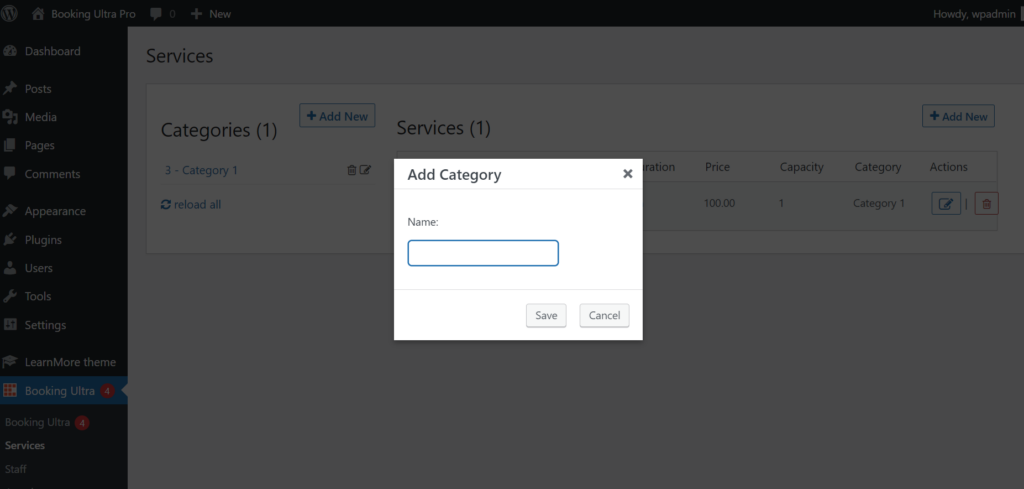The width and height of the screenshot is (1024, 489).
Task: Cancel adding the category
Action: pyautogui.click(x=604, y=315)
